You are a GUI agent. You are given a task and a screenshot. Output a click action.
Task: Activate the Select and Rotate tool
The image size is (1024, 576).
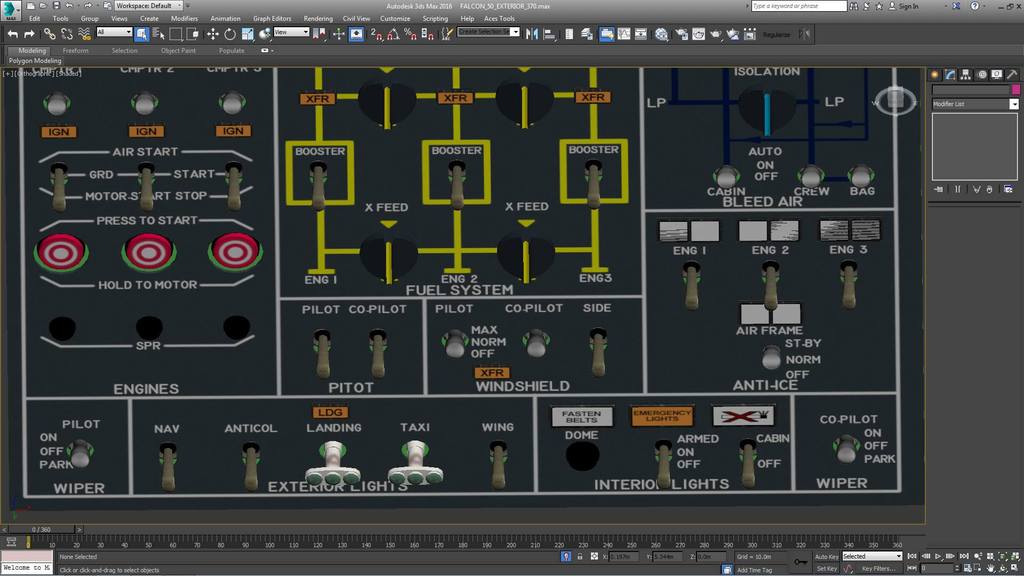[229, 34]
